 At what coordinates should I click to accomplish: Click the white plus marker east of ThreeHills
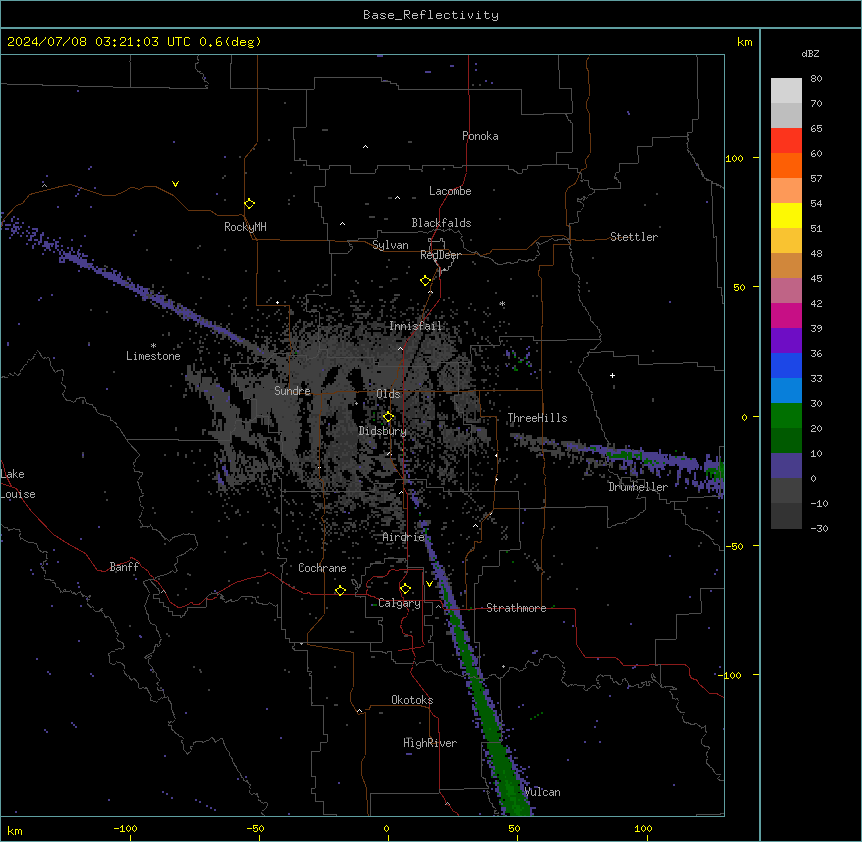click(612, 375)
